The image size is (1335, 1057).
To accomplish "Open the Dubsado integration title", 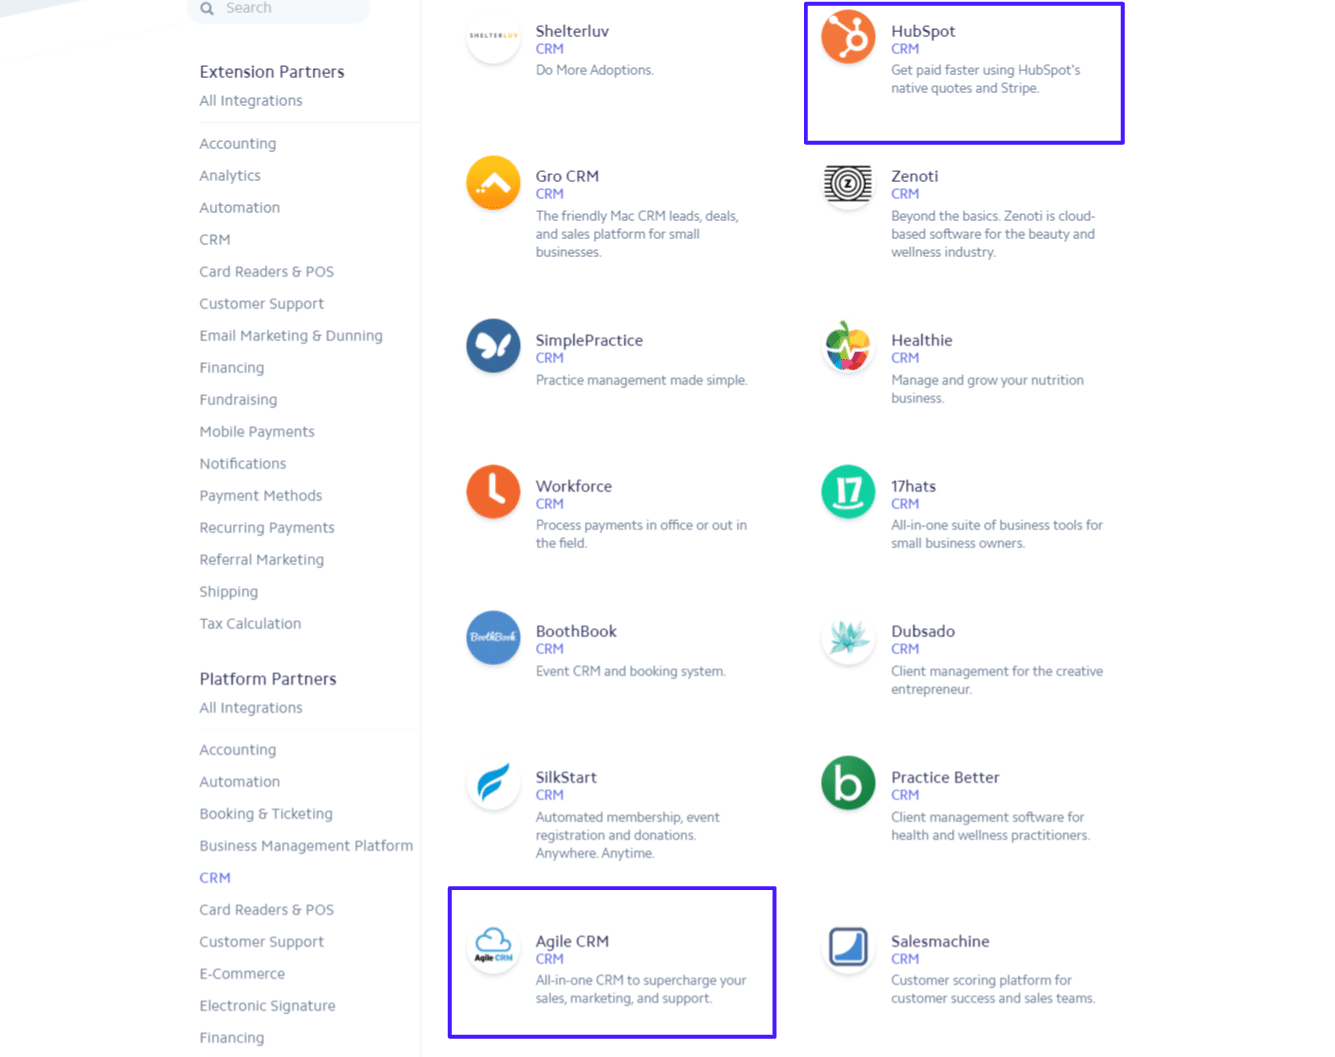I will [923, 631].
